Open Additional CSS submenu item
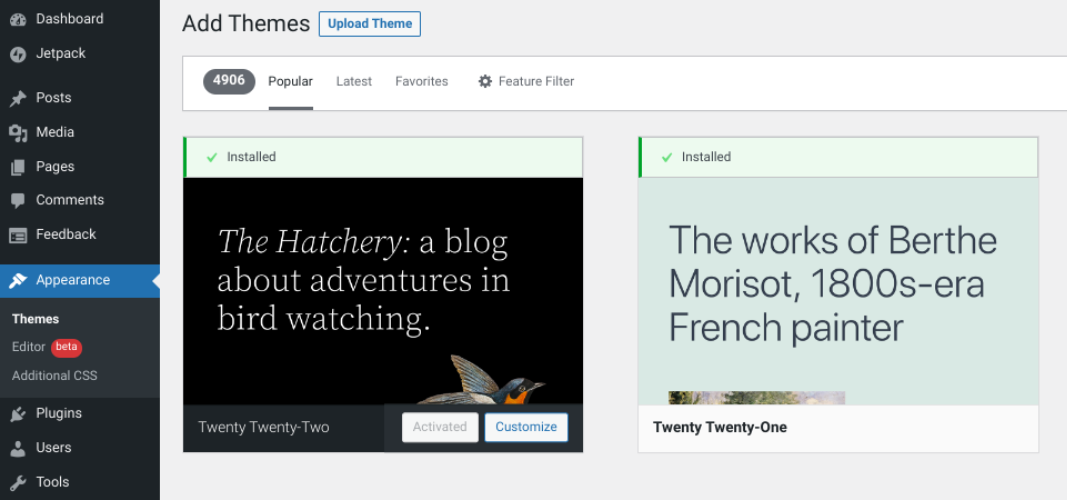Image resolution: width=1067 pixels, height=500 pixels. (x=54, y=376)
